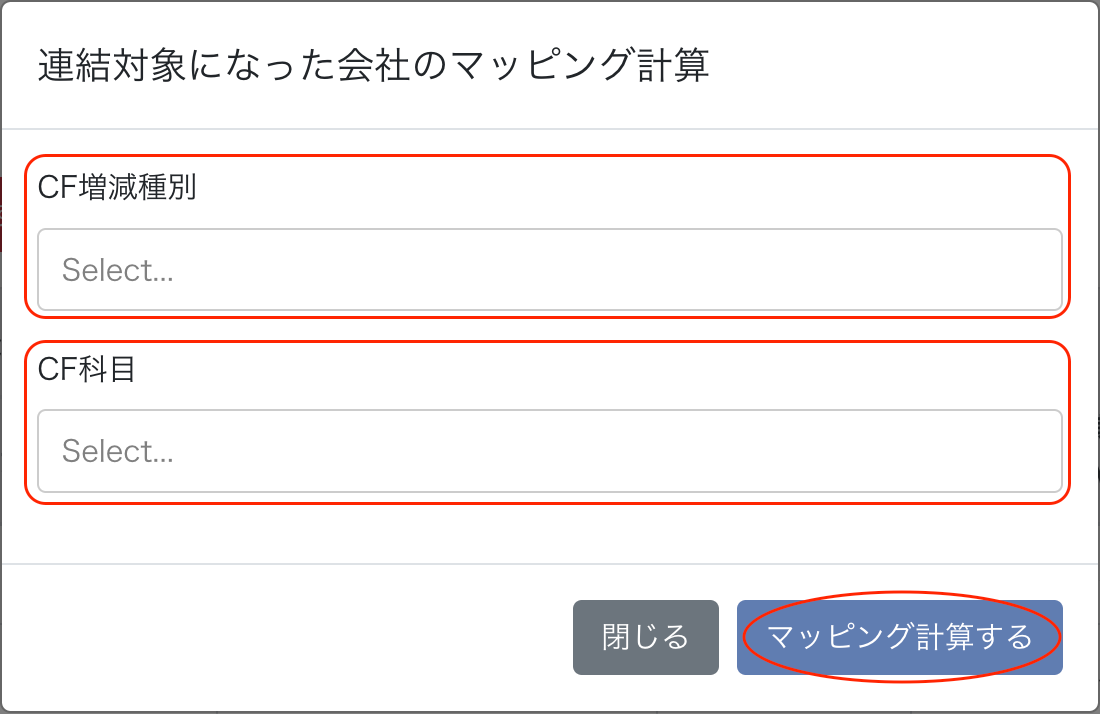Image resolution: width=1100 pixels, height=714 pixels.
Task: Expand the CF増減種別 select box
Action: 549,270
